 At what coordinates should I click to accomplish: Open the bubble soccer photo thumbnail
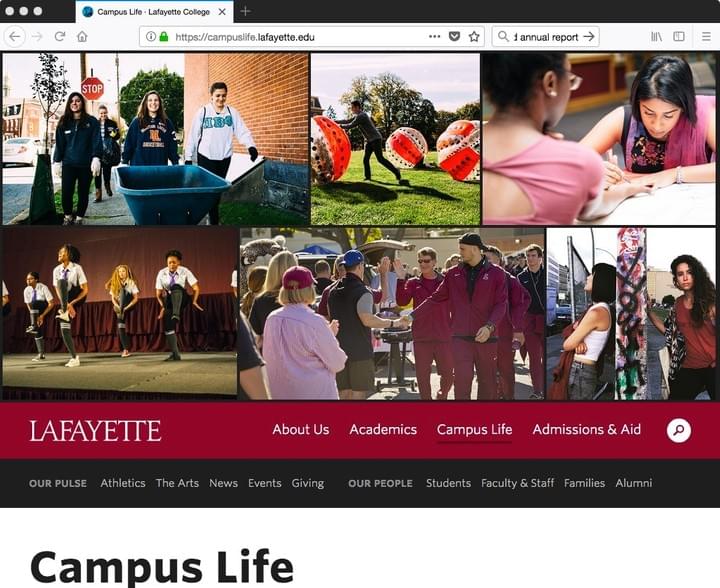395,139
